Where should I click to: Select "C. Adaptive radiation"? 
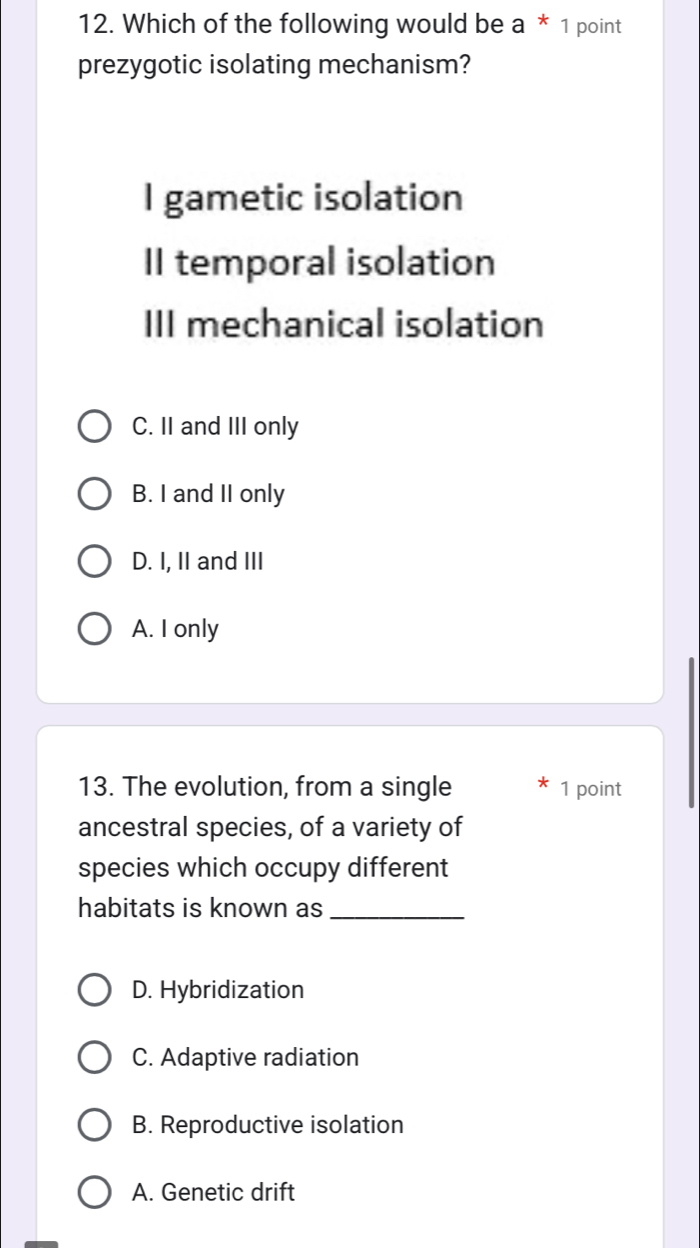click(x=95, y=1058)
